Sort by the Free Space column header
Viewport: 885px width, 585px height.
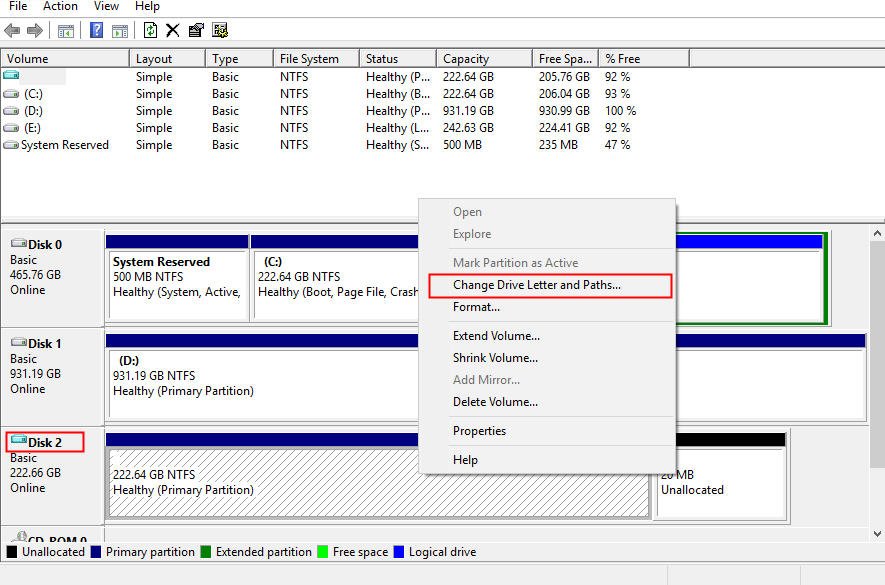[x=566, y=59]
